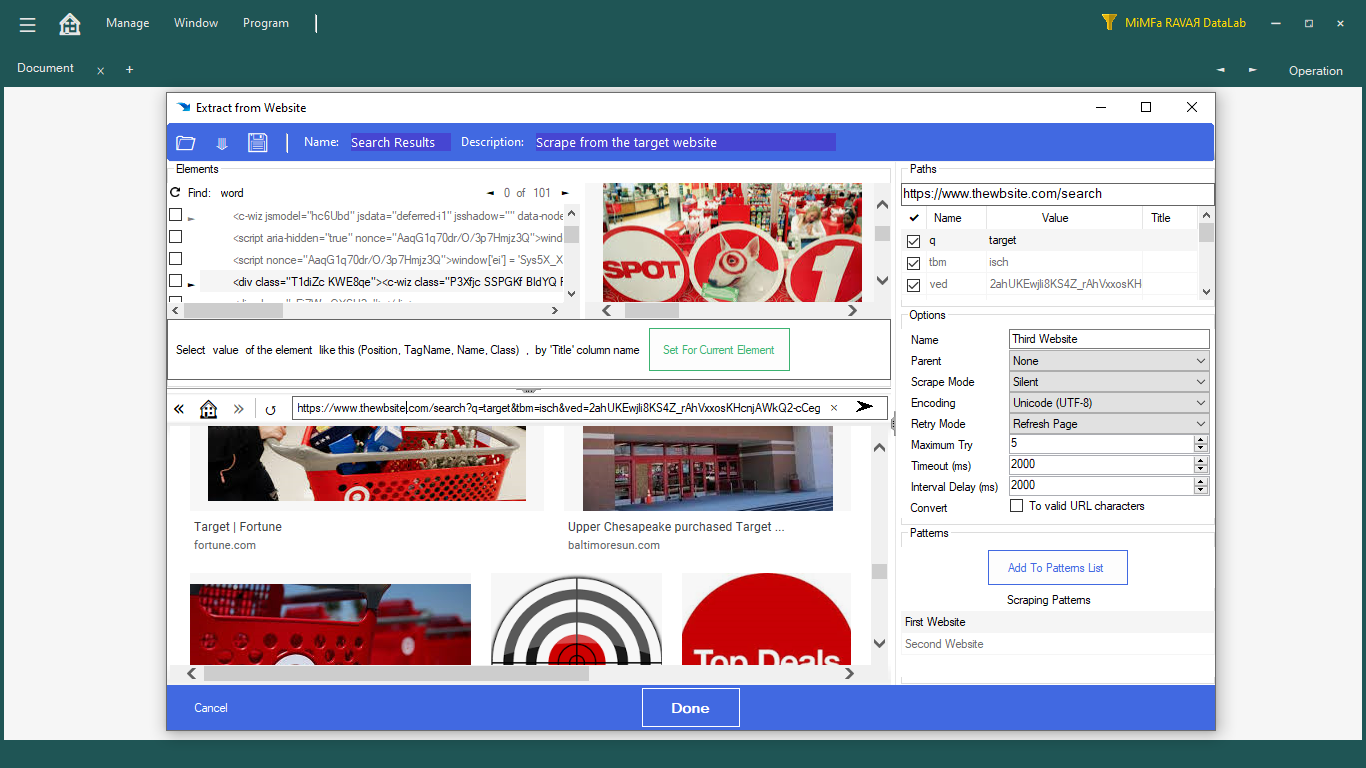This screenshot has height=768, width=1366.
Task: Click the browser home icon
Action: click(x=208, y=408)
